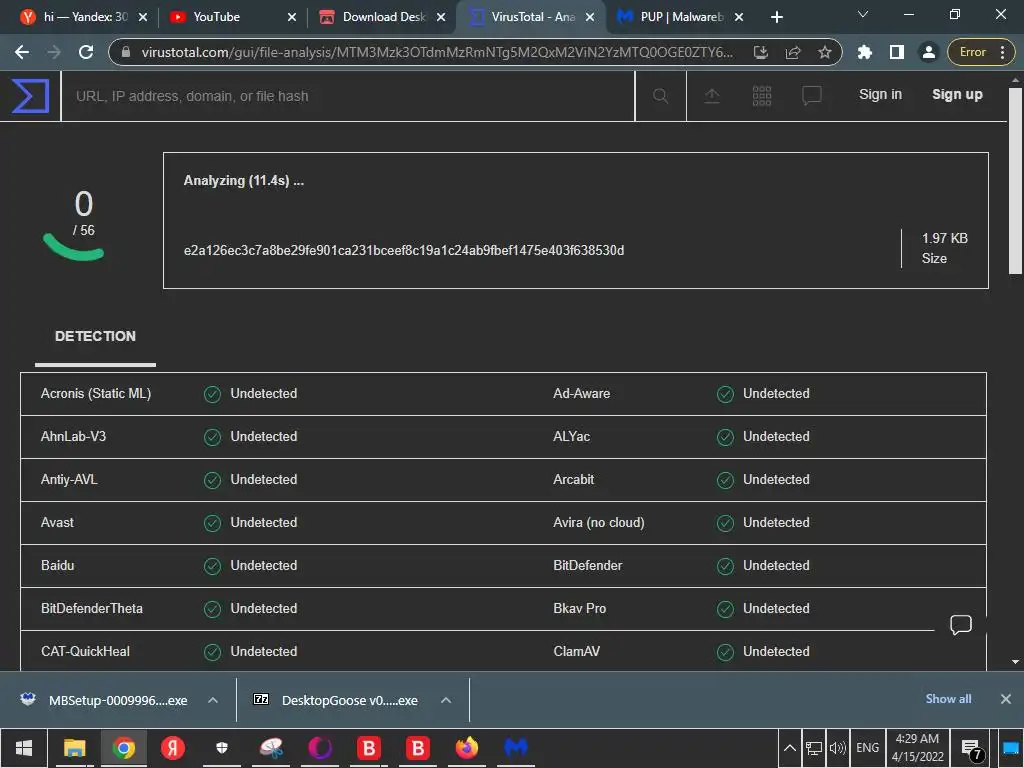Click the site lock icon
Viewport: 1024px width, 768px height.
pos(126,52)
